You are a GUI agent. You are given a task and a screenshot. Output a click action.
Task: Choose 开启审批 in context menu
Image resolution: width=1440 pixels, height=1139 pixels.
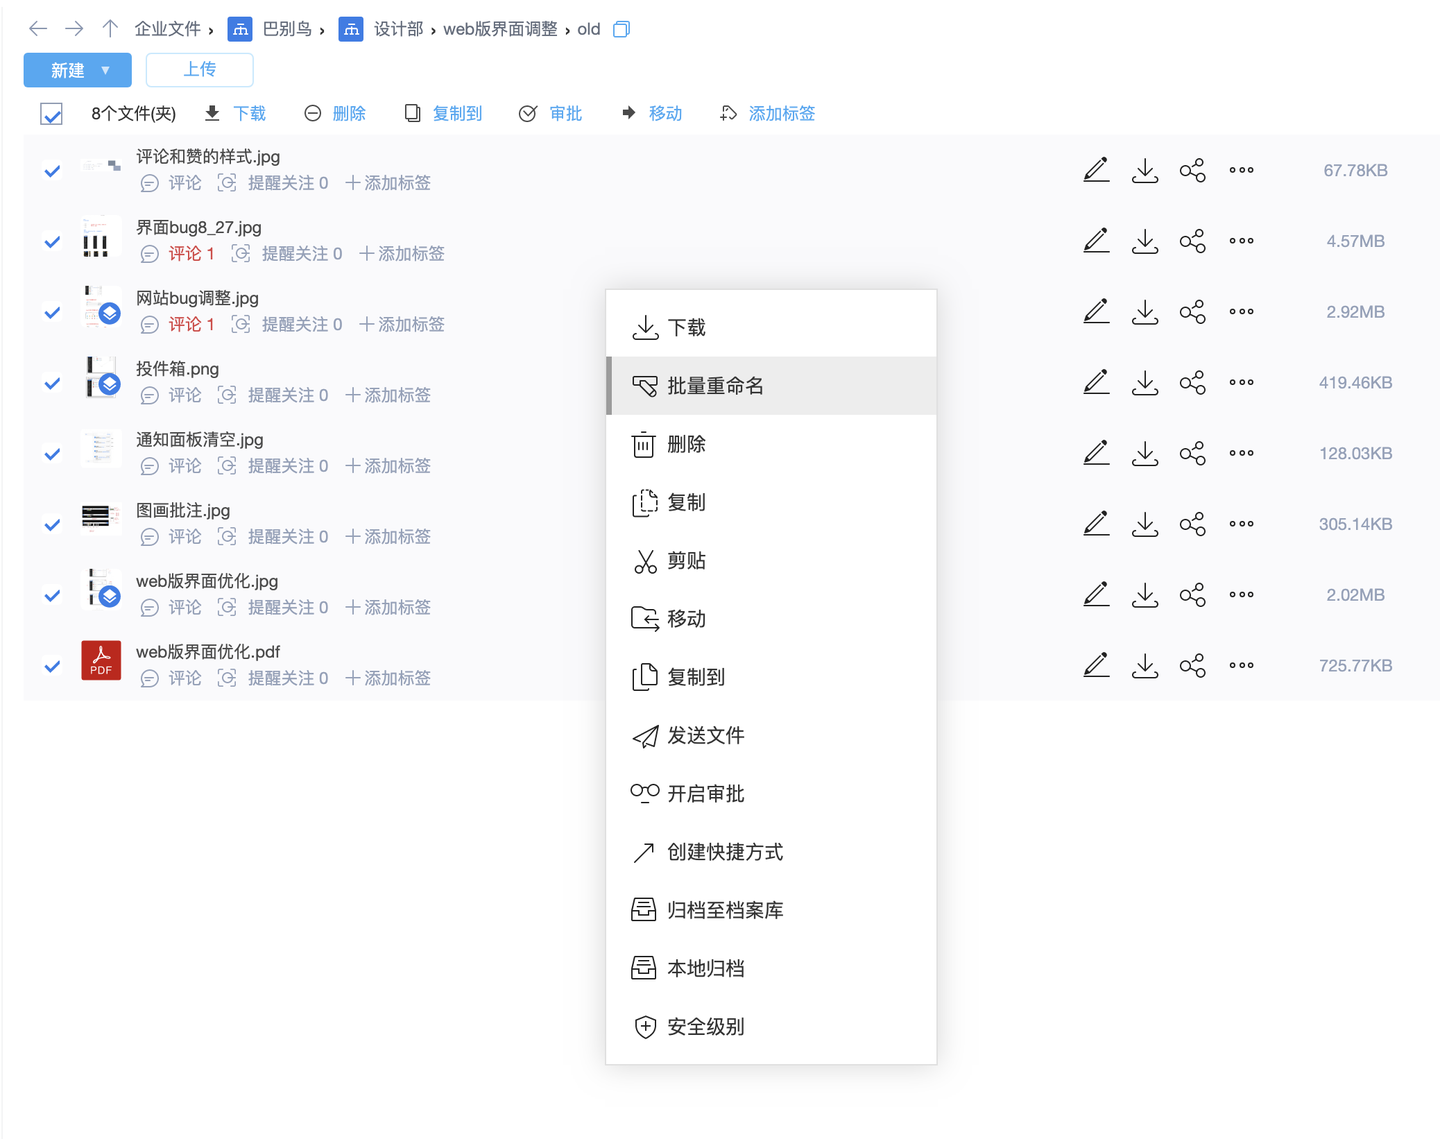click(771, 793)
